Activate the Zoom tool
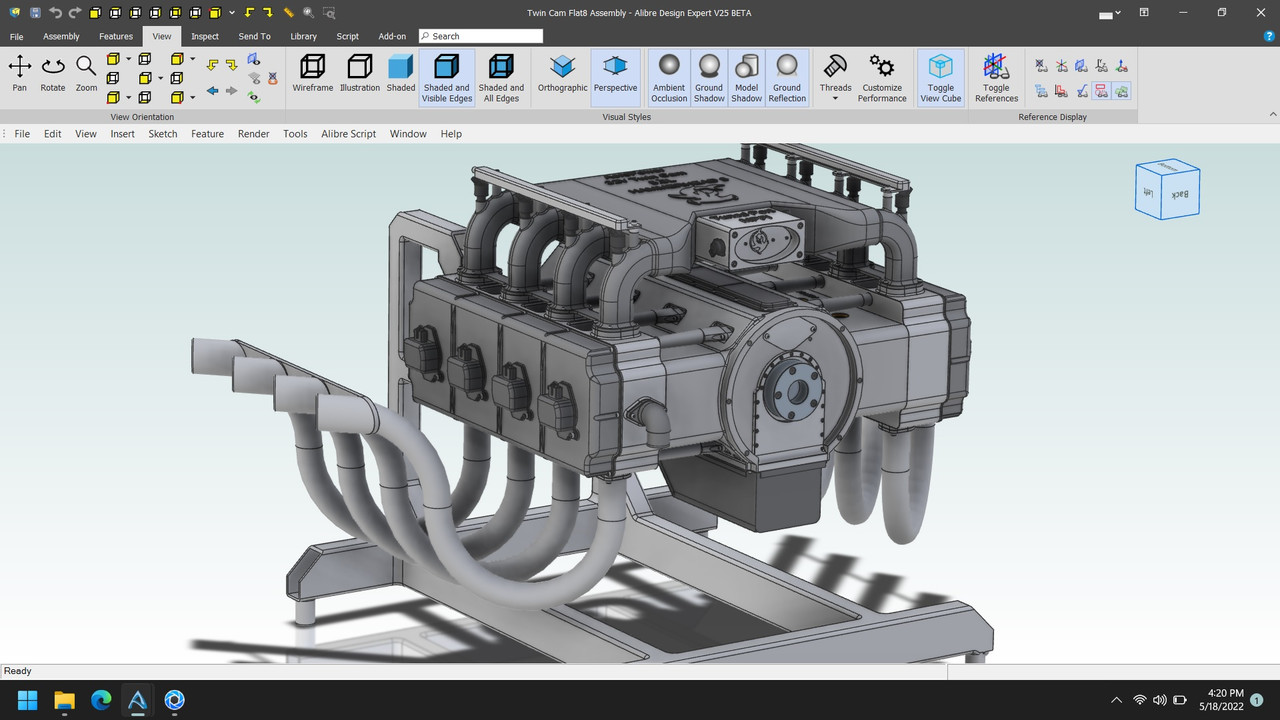The height and width of the screenshot is (720, 1280). [x=85, y=75]
